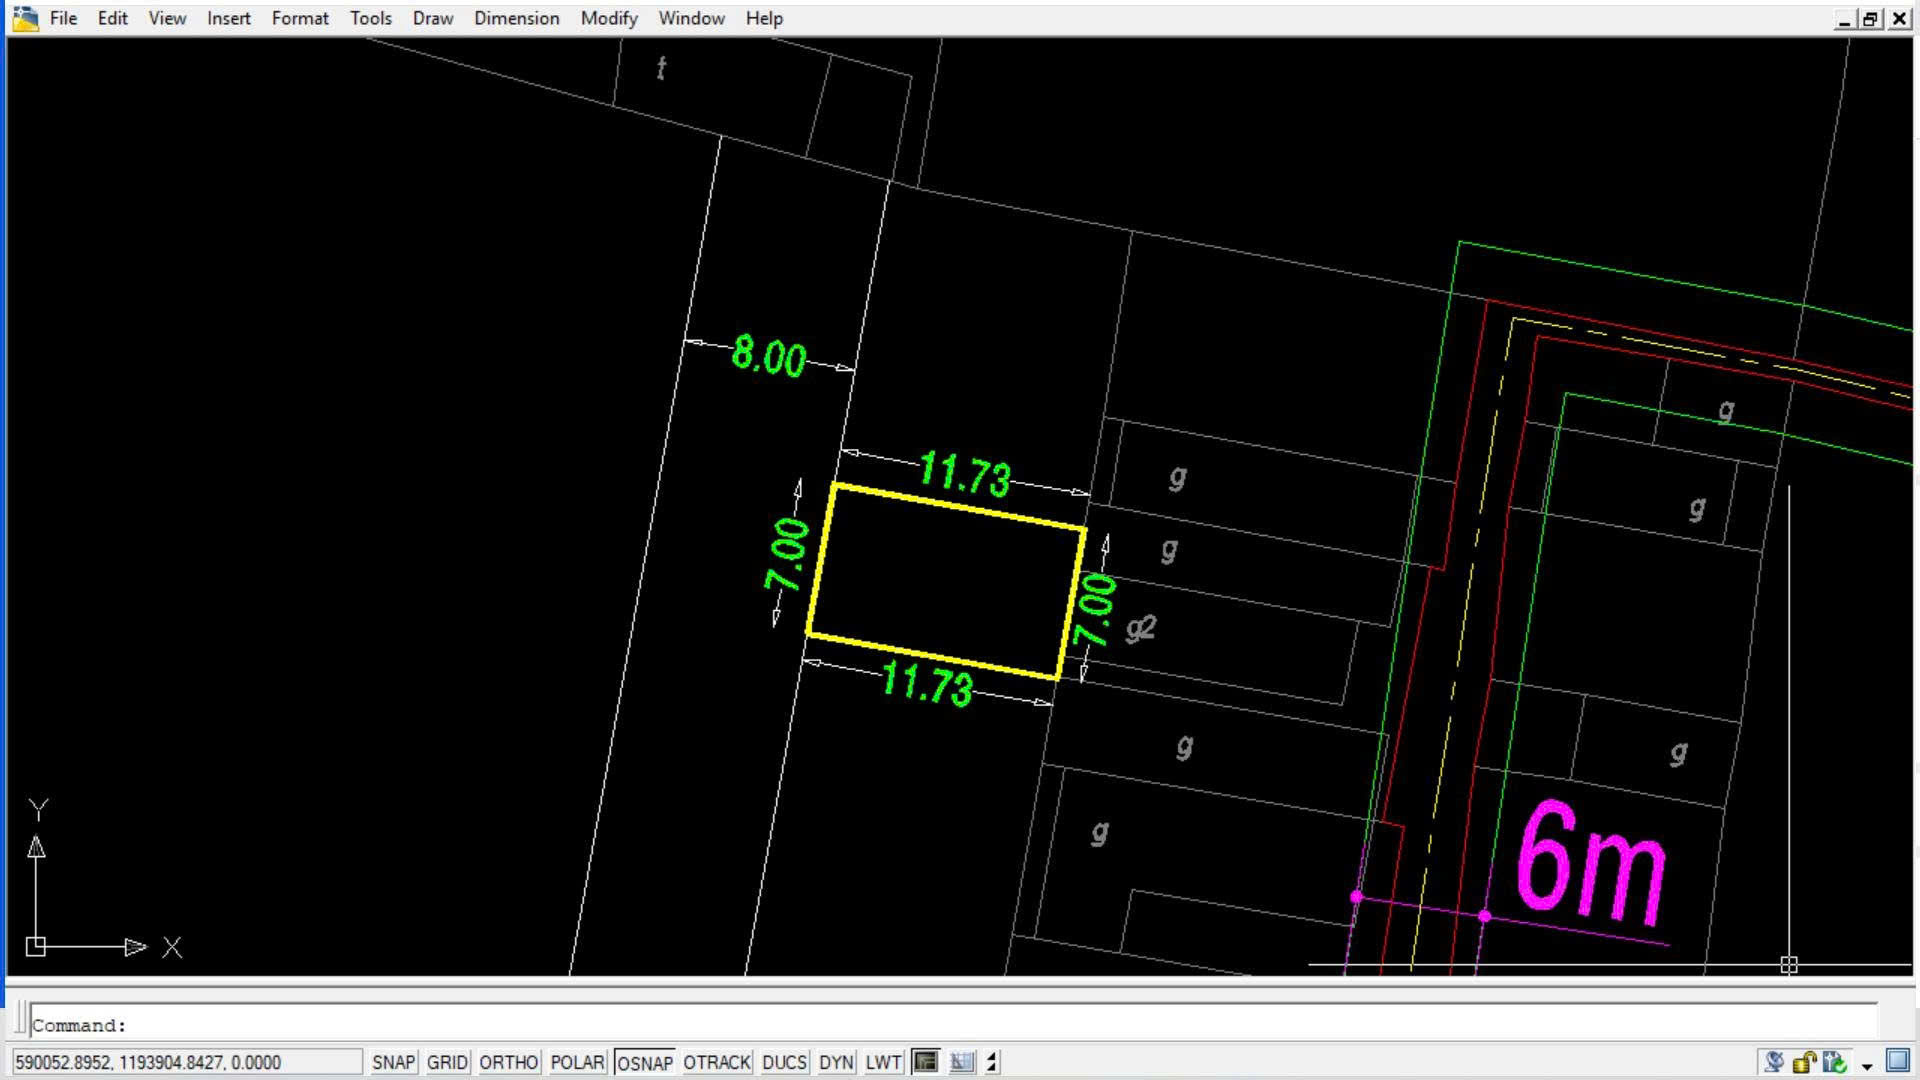Select the yellow rectangle's top edge
This screenshot has width=1920, height=1080.
pos(960,507)
